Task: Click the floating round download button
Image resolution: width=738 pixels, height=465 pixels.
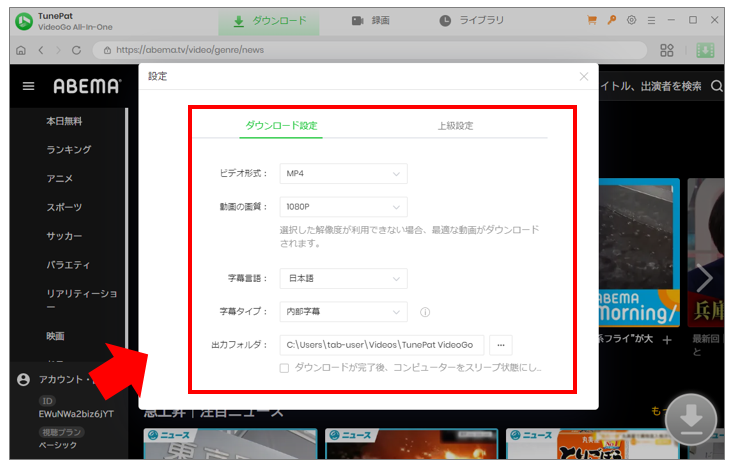Action: (x=691, y=420)
